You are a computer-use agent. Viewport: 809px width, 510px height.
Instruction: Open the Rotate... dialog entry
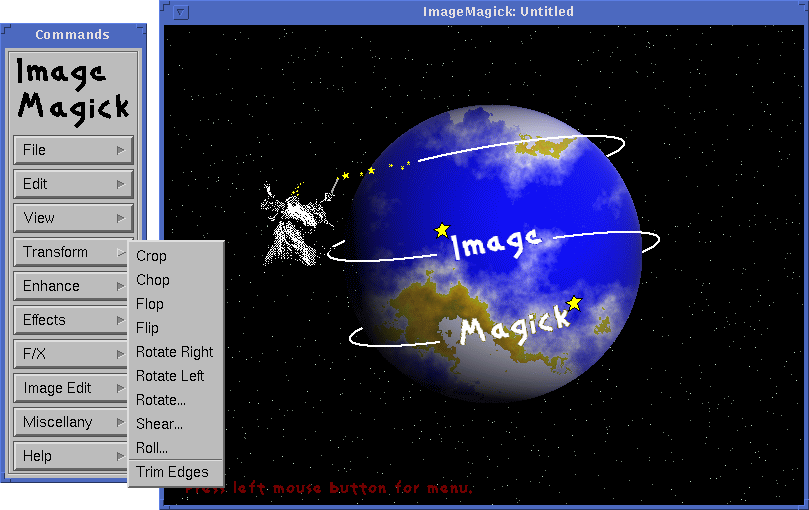(x=161, y=400)
